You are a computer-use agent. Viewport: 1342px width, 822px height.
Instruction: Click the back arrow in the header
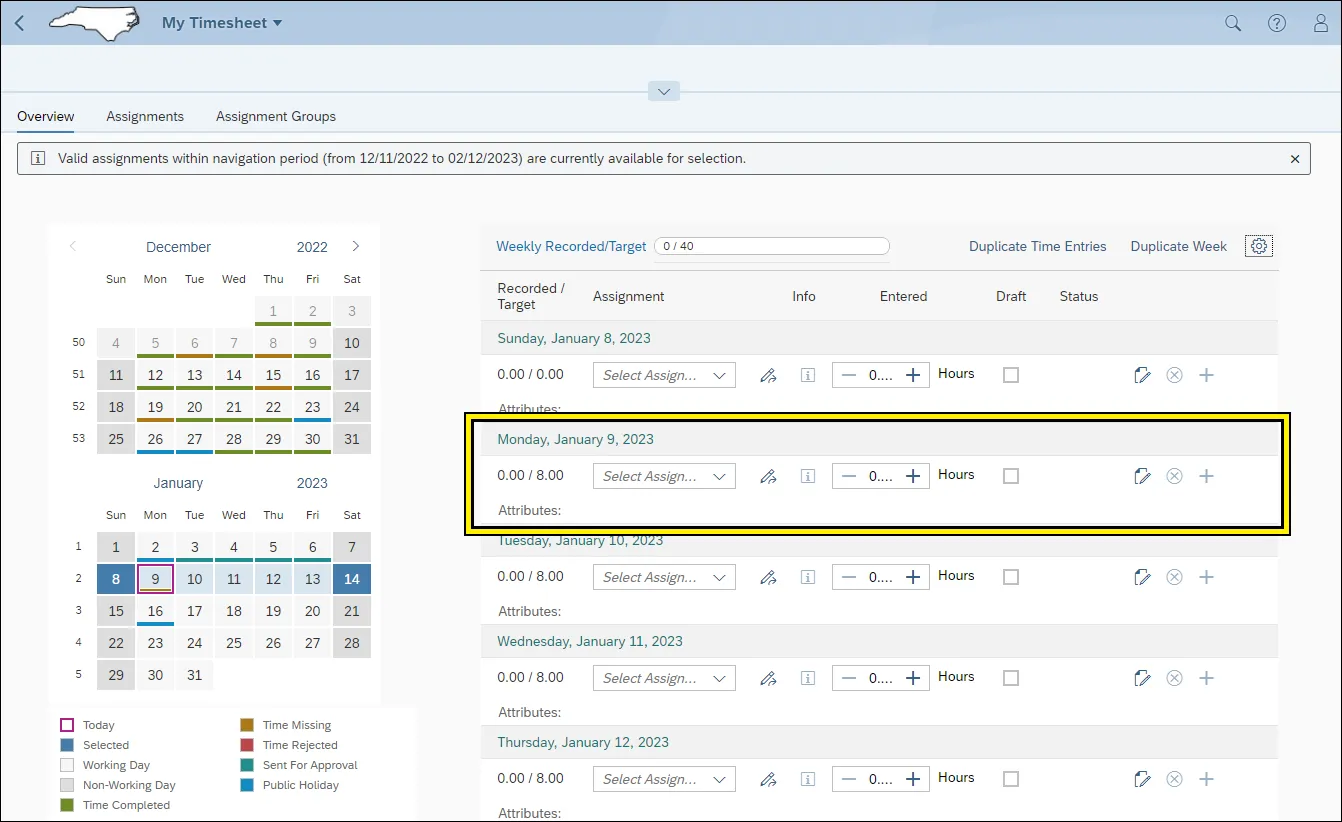pyautogui.click(x=20, y=23)
